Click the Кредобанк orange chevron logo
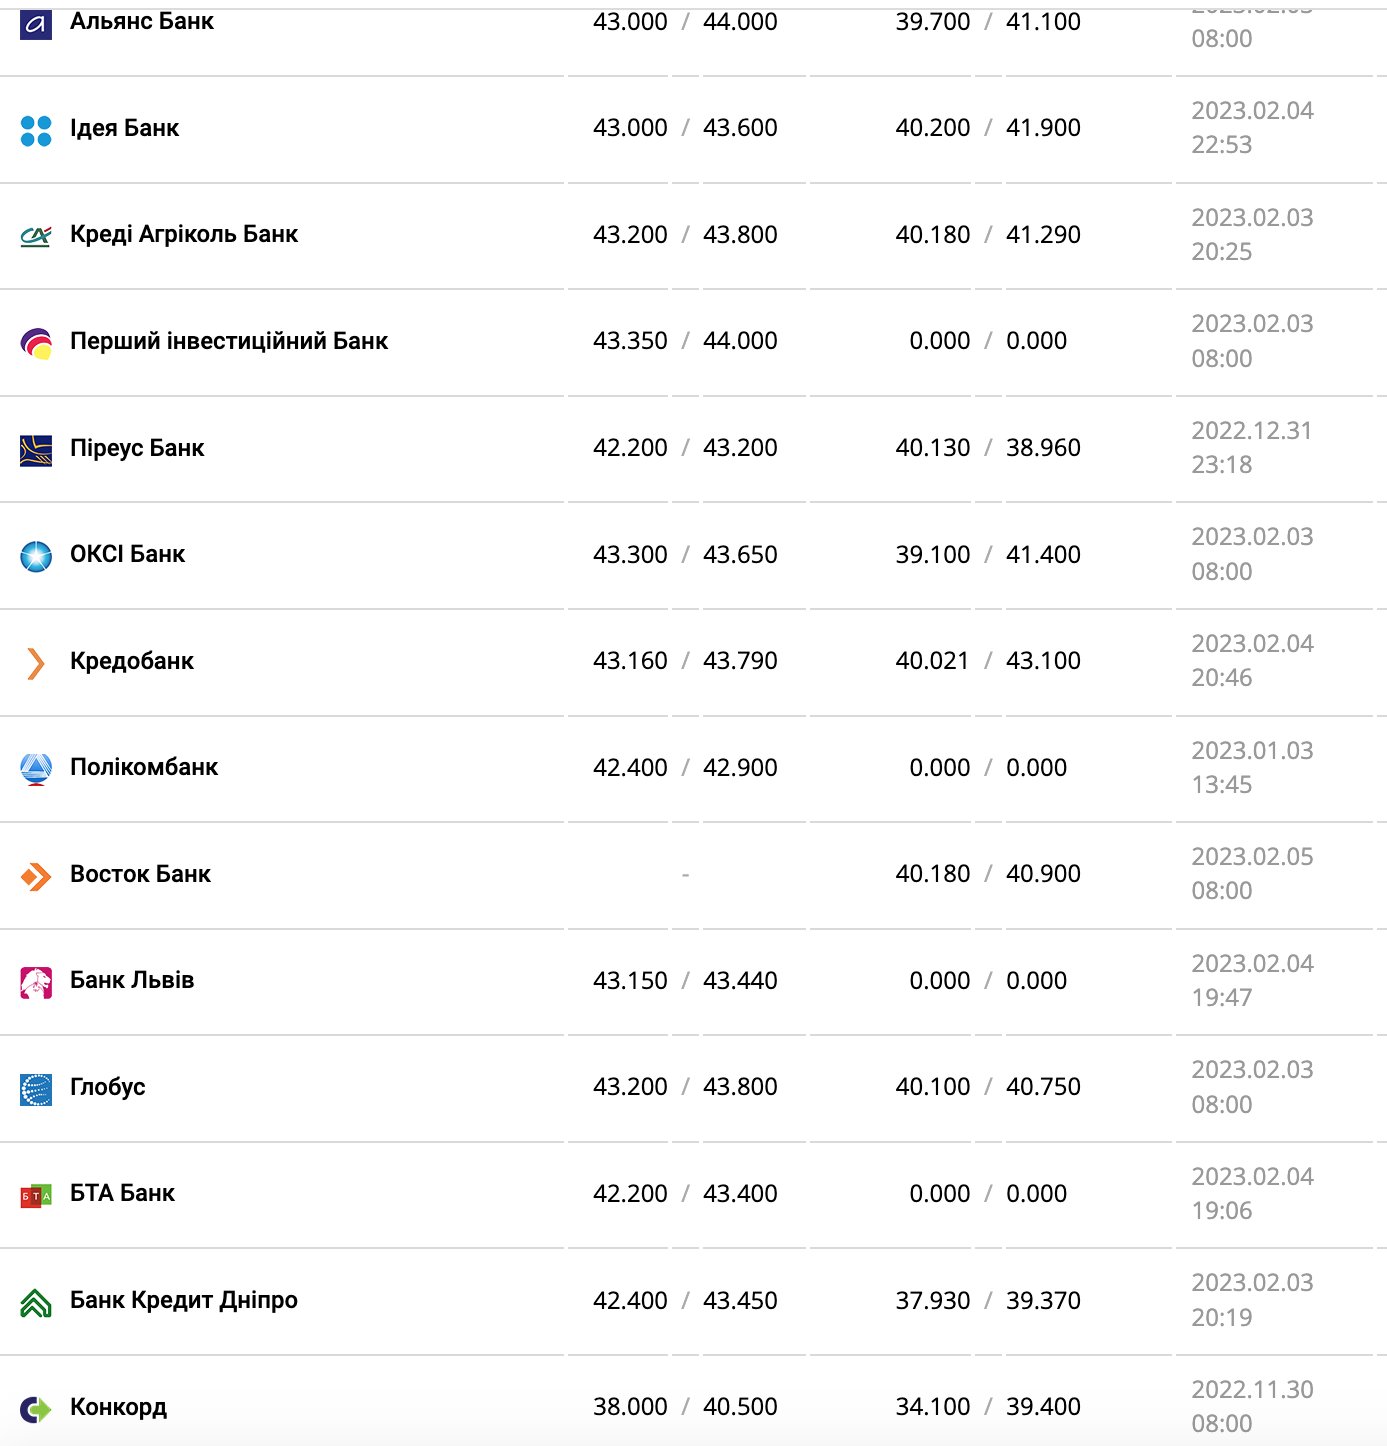The image size is (1387, 1446). [36, 663]
